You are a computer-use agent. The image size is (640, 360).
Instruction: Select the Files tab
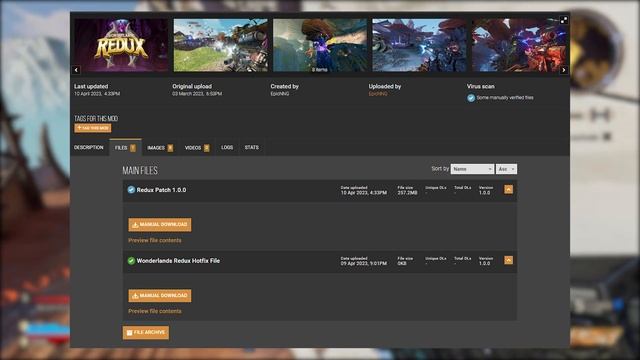tap(125, 147)
